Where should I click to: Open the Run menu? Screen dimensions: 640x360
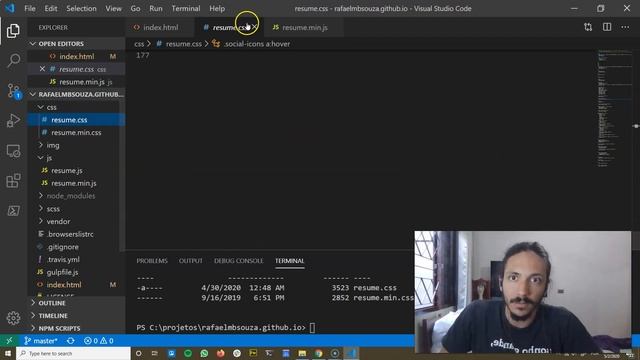tap(156, 8)
